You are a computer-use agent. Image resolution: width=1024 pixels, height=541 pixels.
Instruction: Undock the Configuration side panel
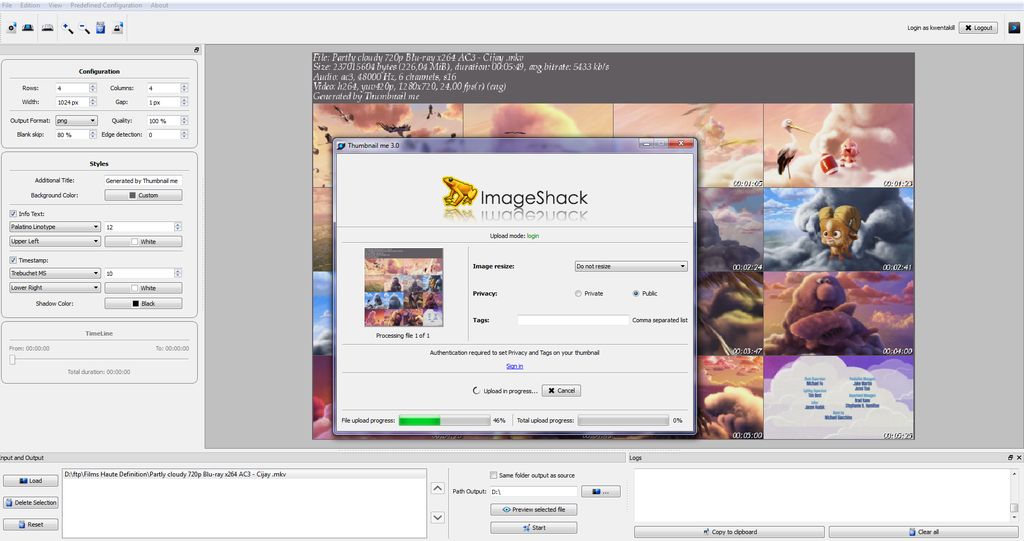click(x=197, y=50)
